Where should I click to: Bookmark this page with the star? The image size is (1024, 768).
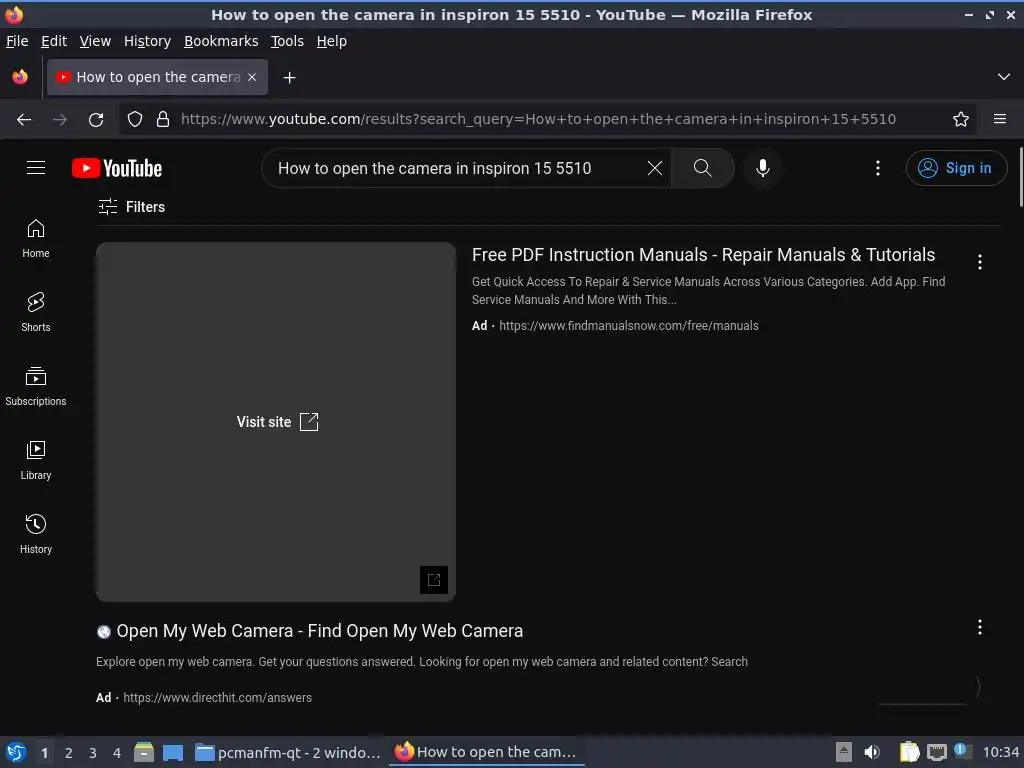point(961,120)
